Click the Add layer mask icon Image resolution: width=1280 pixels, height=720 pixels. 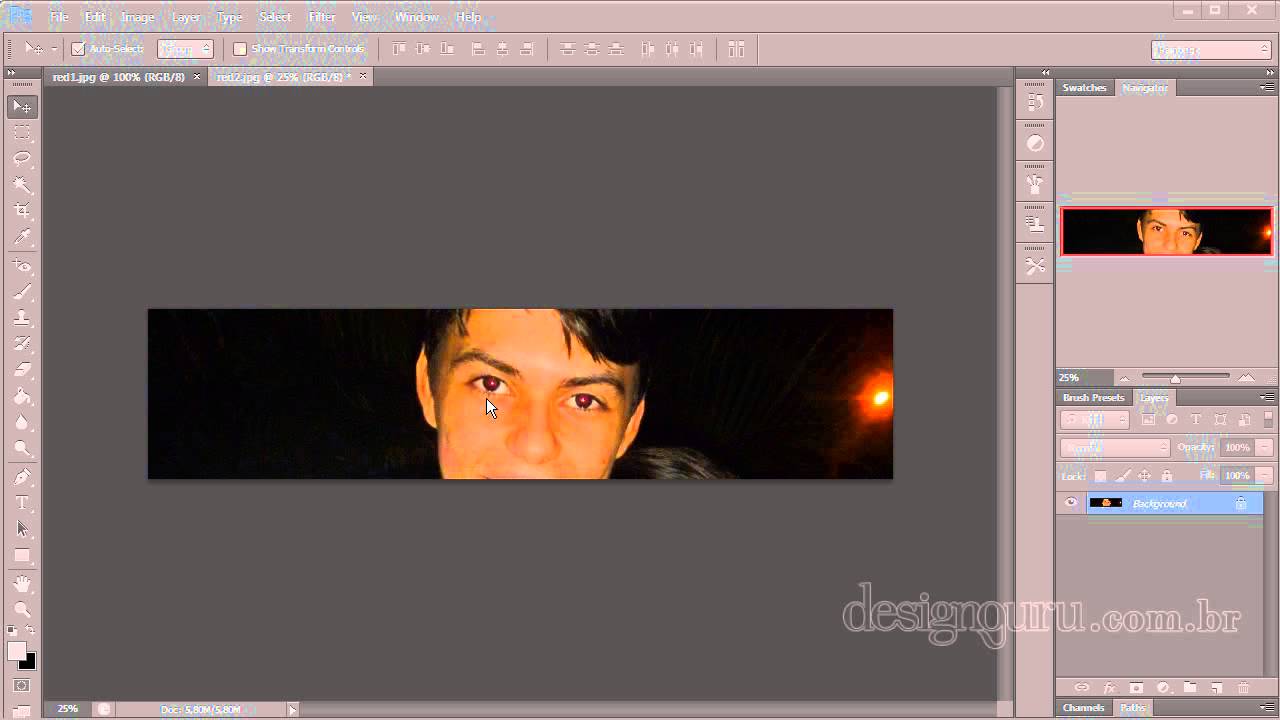pyautogui.click(x=1136, y=688)
